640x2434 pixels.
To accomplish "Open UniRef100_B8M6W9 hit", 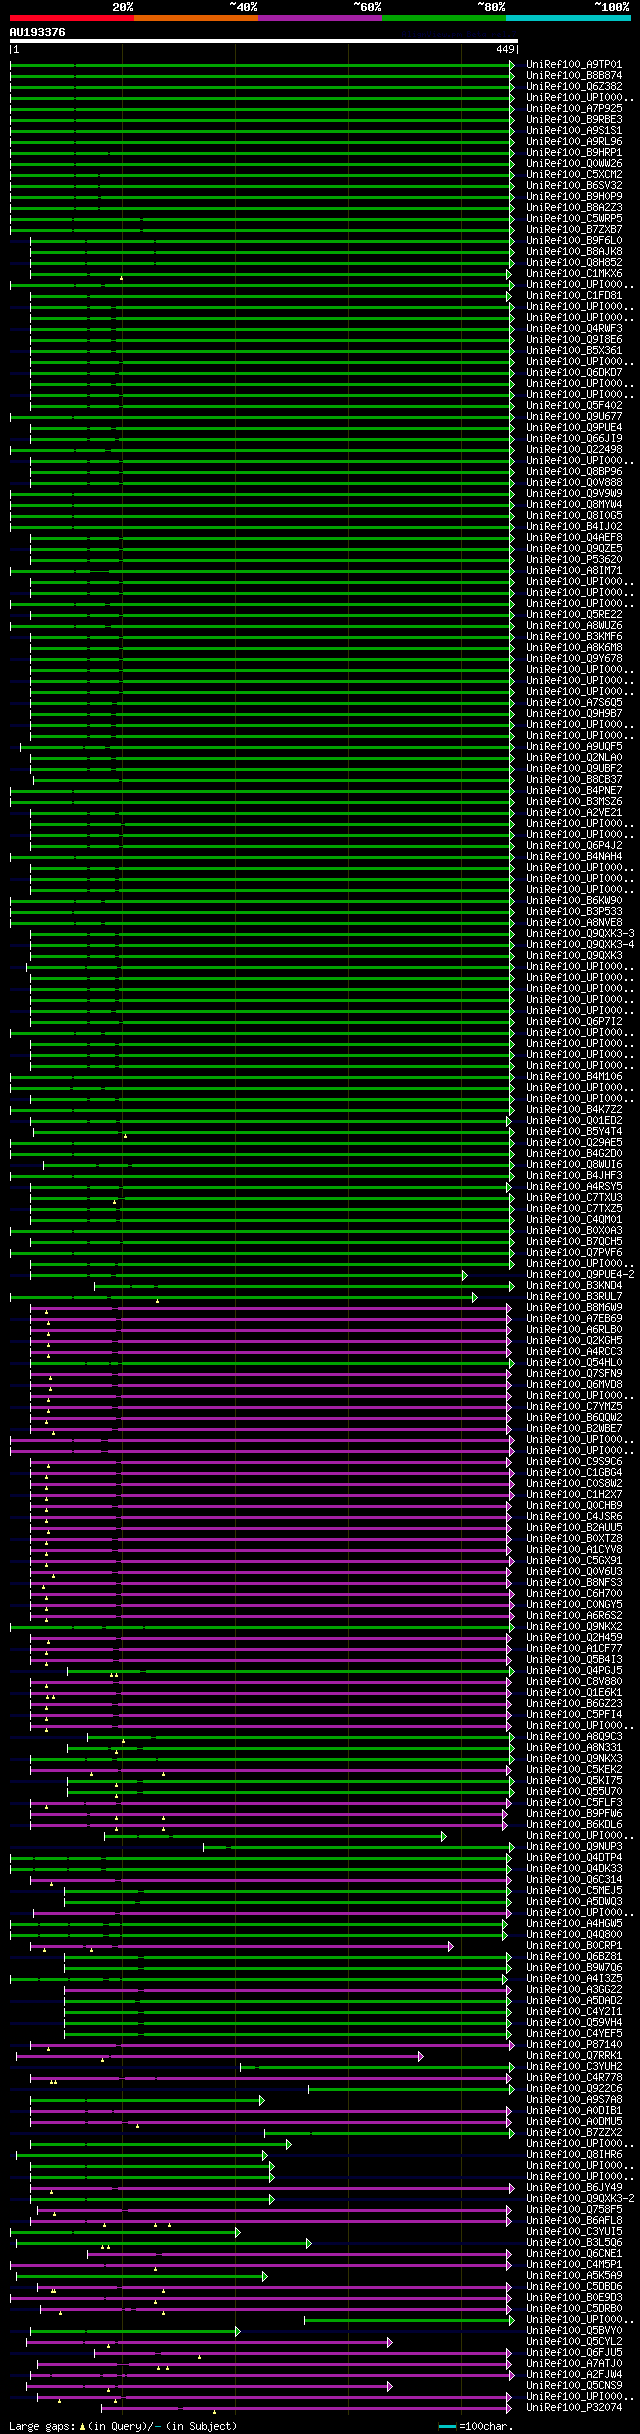I will (x=574, y=1308).
